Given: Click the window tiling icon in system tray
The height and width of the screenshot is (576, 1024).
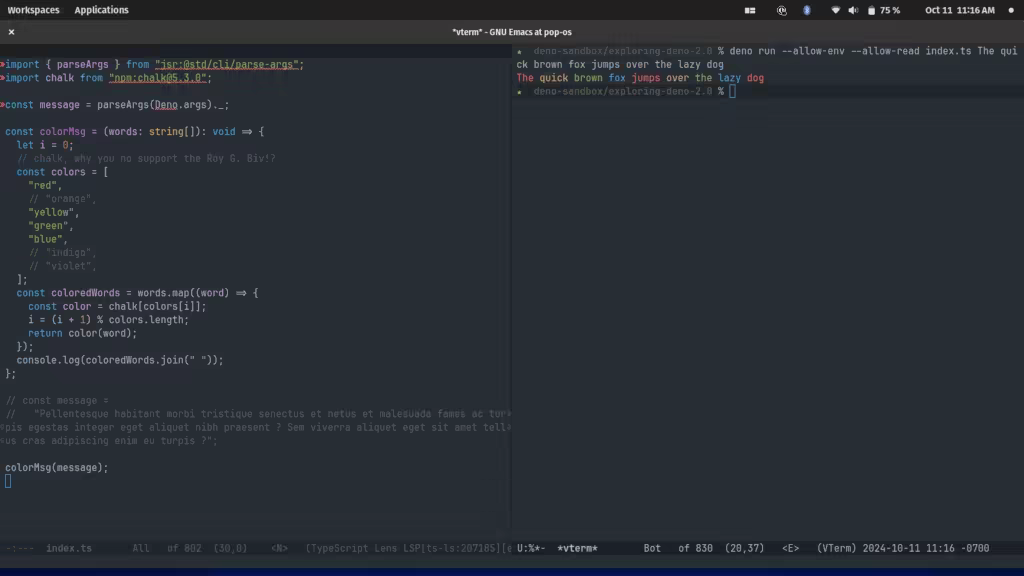Looking at the screenshot, I should [750, 10].
